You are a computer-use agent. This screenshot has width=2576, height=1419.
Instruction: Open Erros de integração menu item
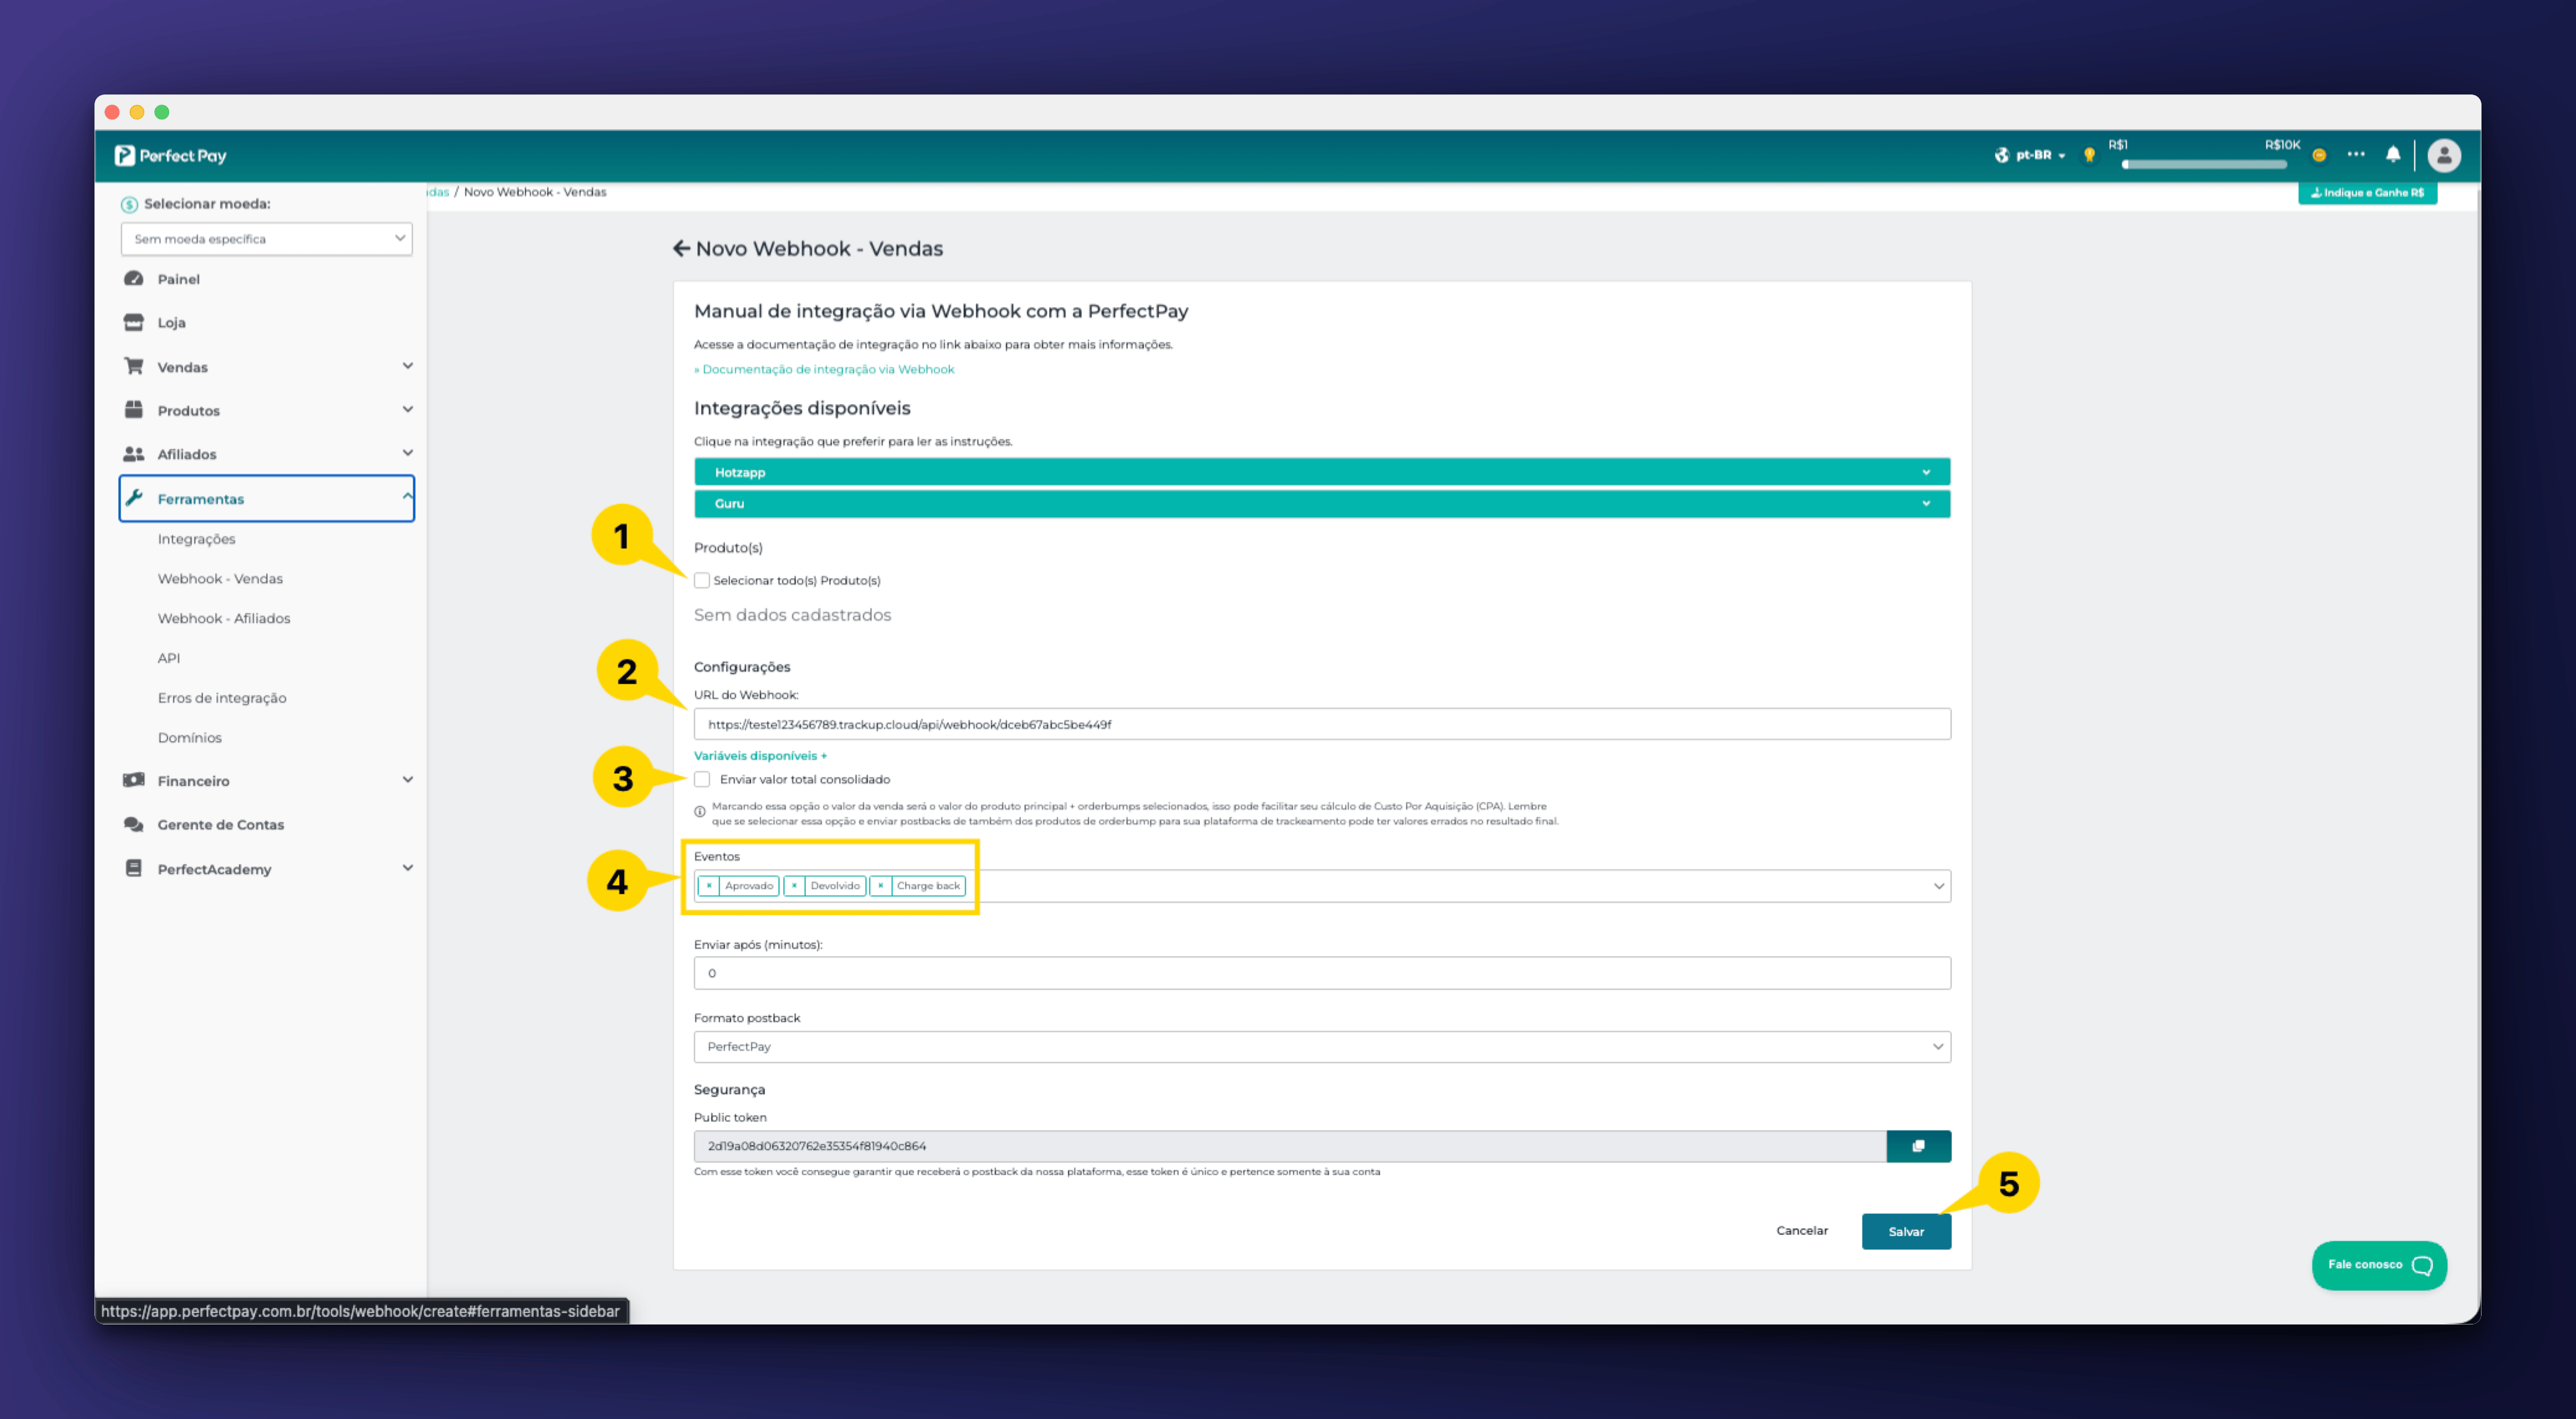click(222, 698)
